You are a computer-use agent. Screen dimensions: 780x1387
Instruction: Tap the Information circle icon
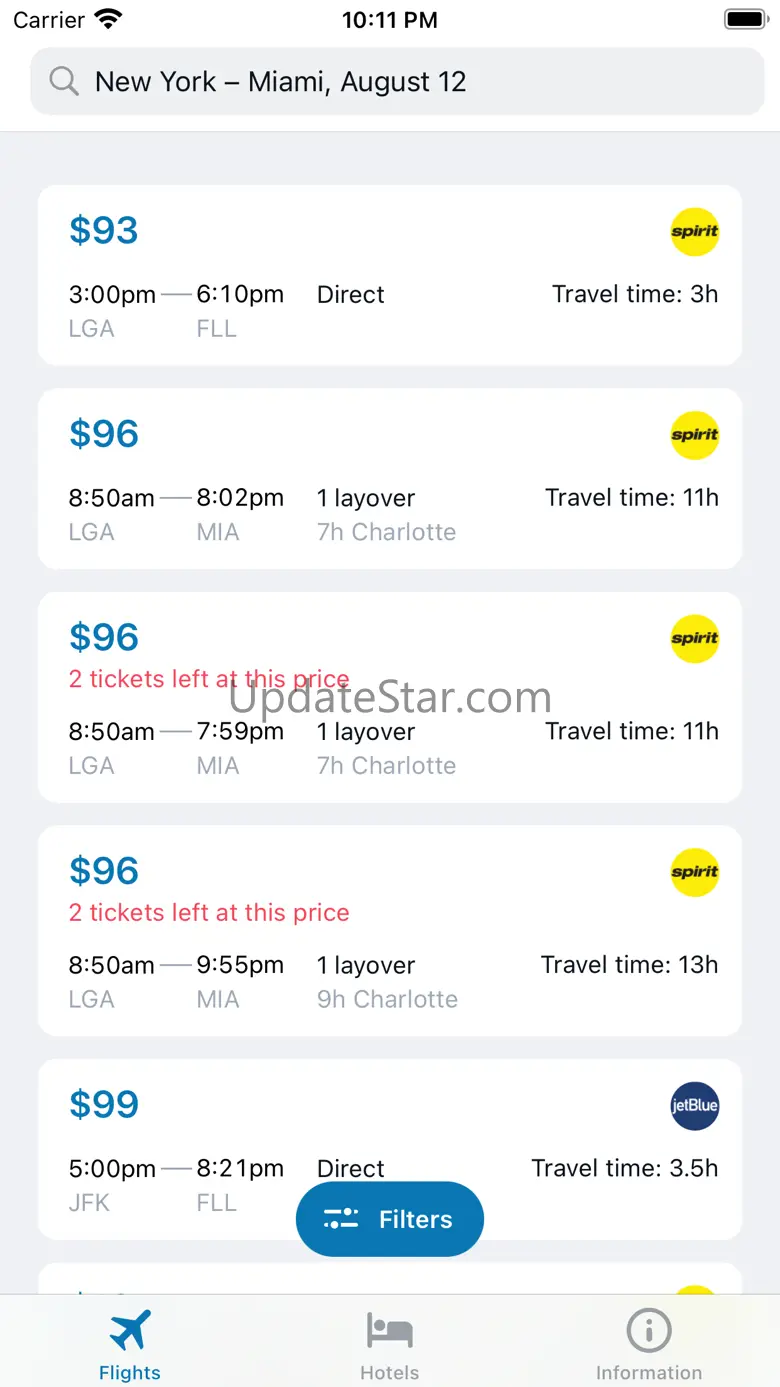(648, 1331)
